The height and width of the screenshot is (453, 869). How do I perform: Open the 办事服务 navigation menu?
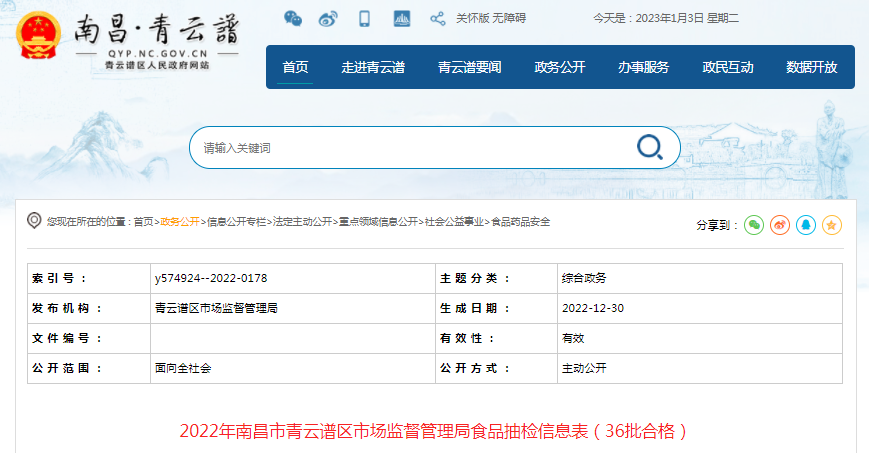[643, 68]
